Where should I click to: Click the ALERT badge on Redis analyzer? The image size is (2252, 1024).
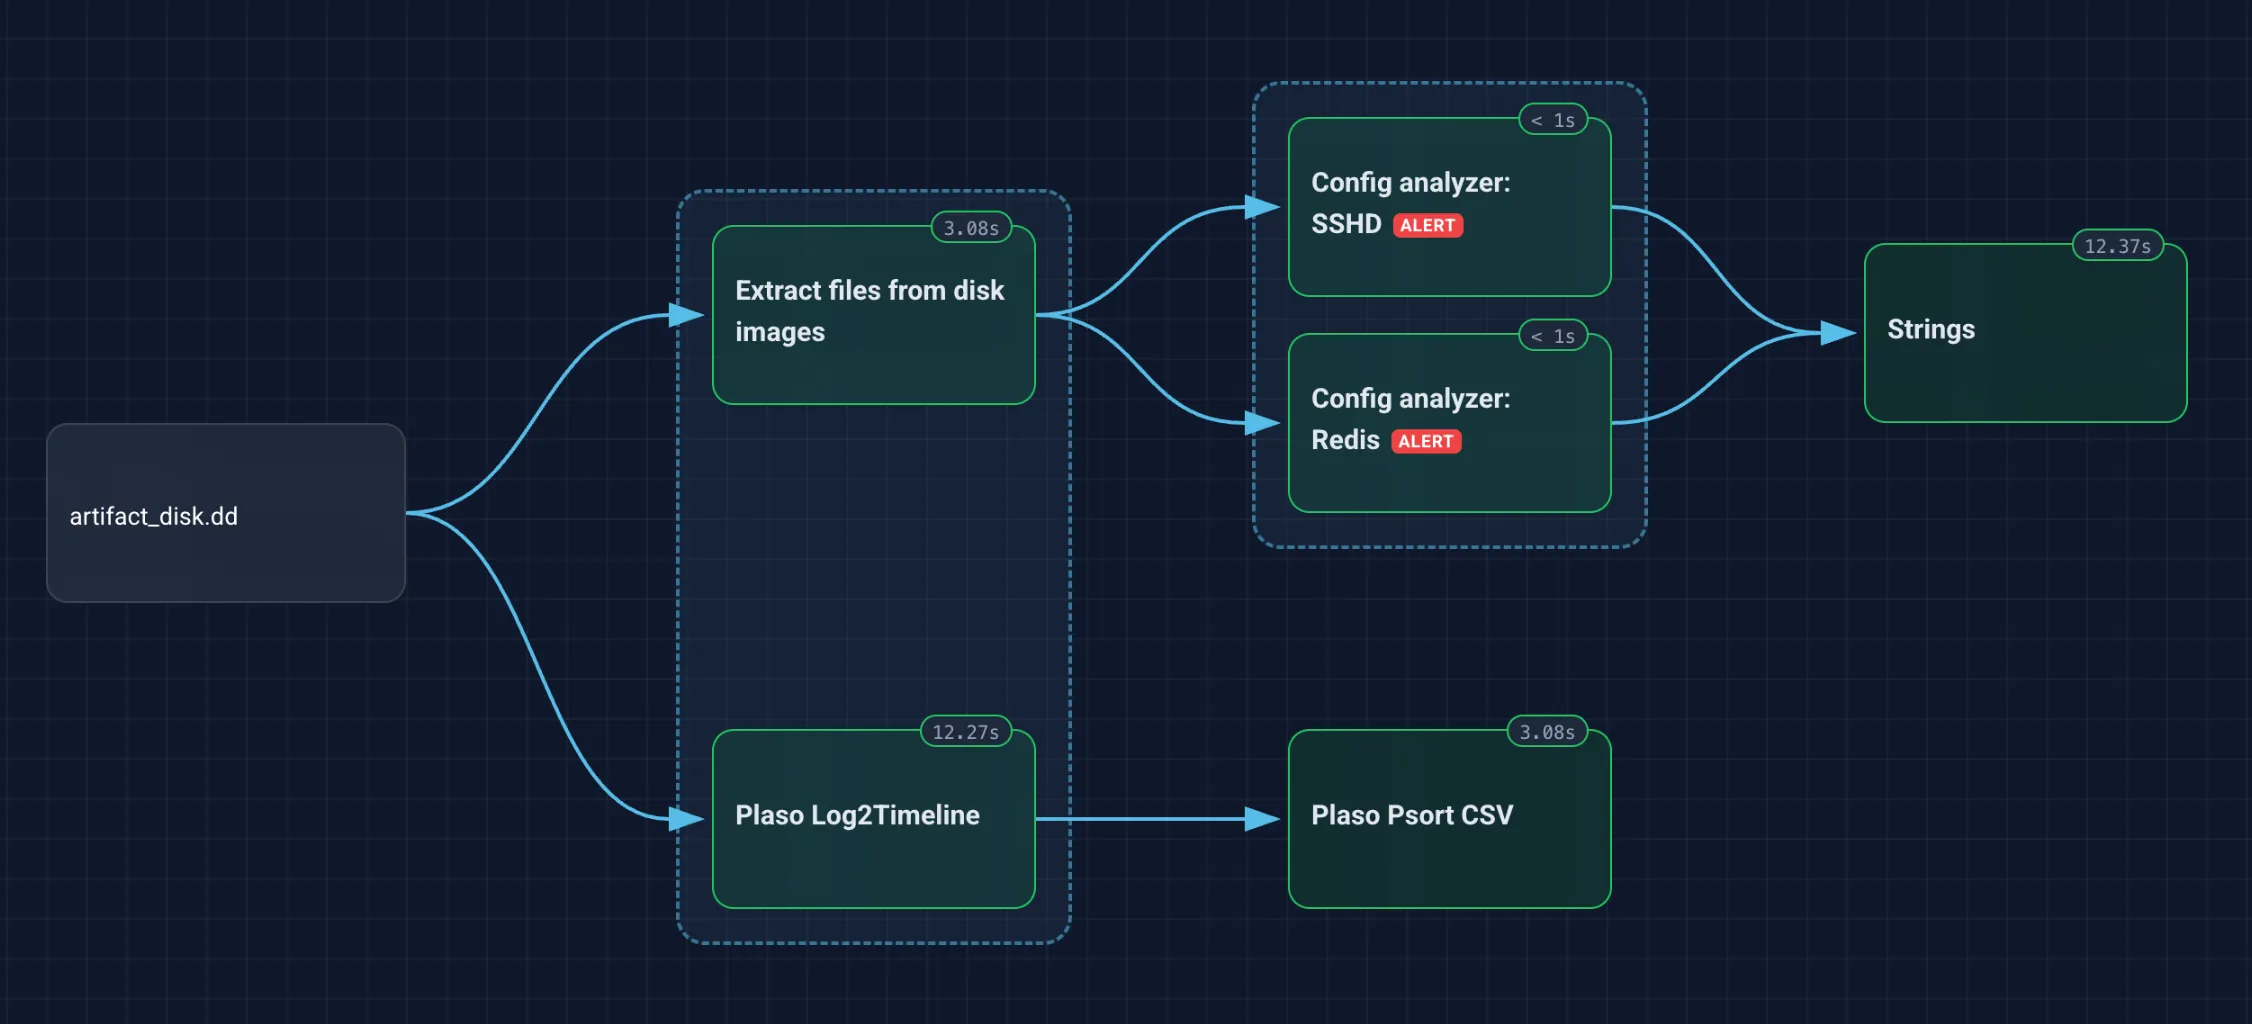coord(1425,442)
